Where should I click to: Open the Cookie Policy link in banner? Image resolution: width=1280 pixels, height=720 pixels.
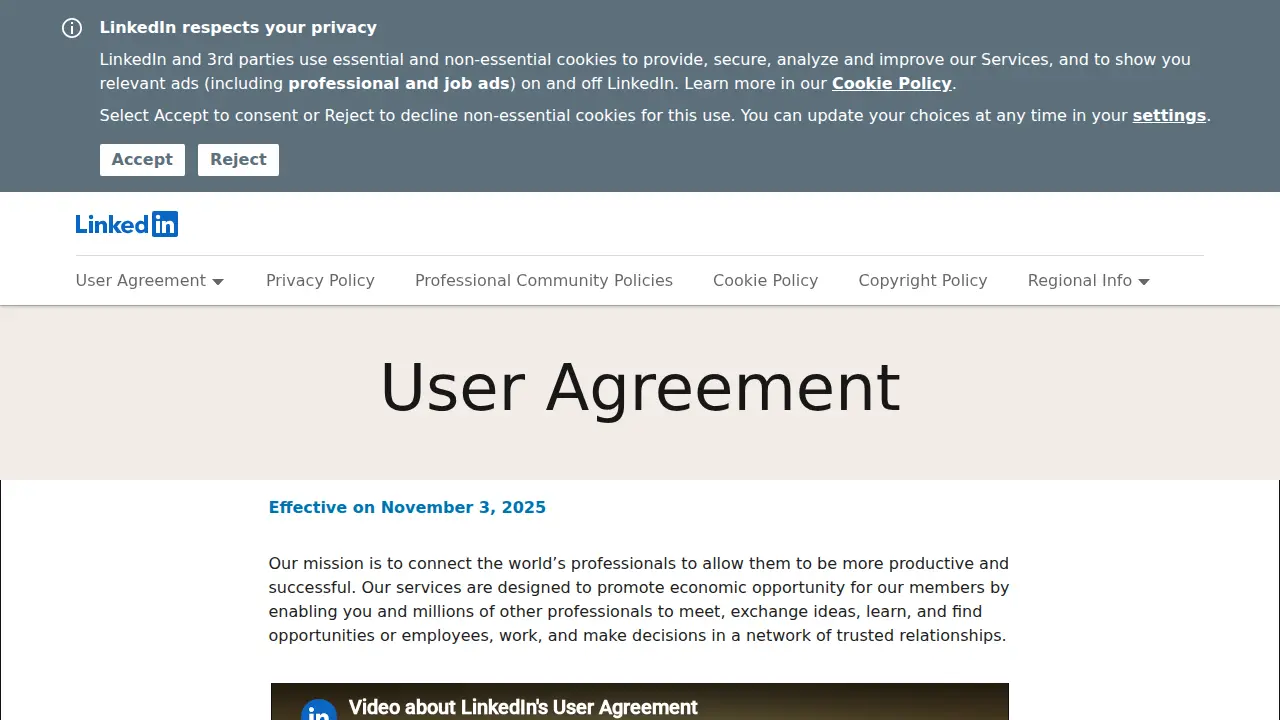pos(892,84)
